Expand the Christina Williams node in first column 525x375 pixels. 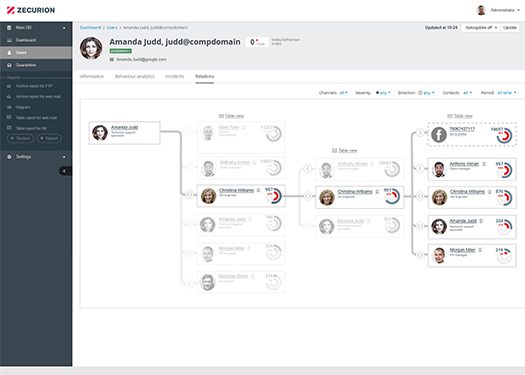pos(189,195)
